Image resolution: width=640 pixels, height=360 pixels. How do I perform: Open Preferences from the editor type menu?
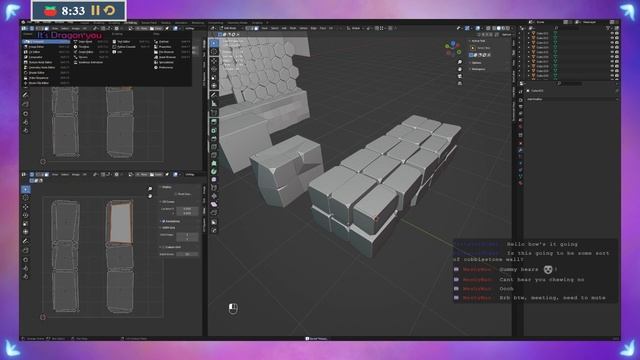click(171, 67)
